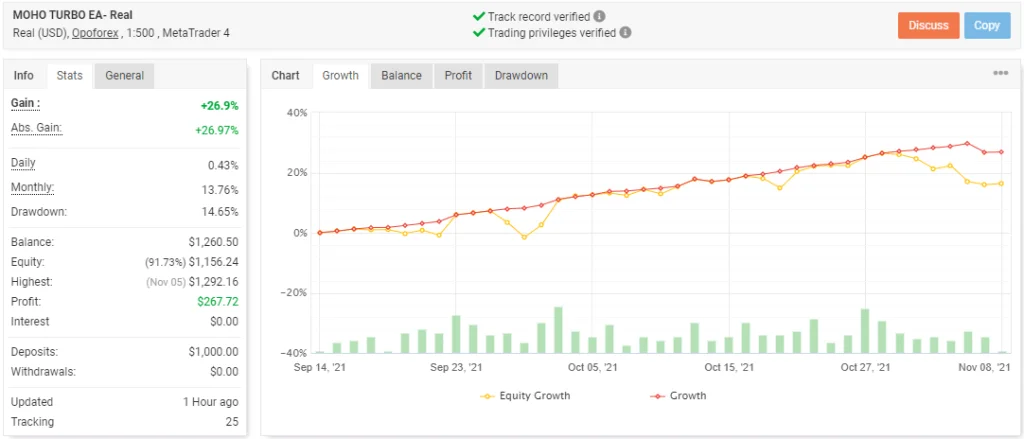This screenshot has width=1024, height=439.
Task: Show the Profit chart tab
Action: pyautogui.click(x=459, y=75)
